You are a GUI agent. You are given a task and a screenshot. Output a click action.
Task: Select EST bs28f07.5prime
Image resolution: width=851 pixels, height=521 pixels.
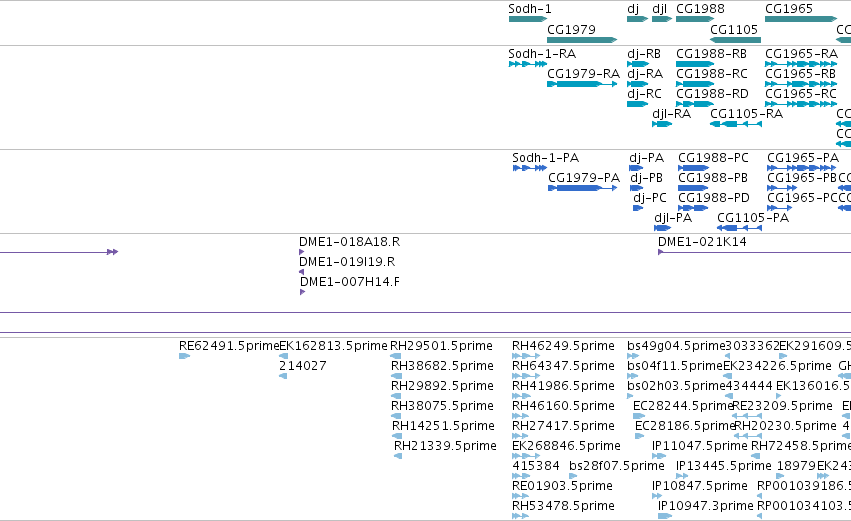[573, 476]
